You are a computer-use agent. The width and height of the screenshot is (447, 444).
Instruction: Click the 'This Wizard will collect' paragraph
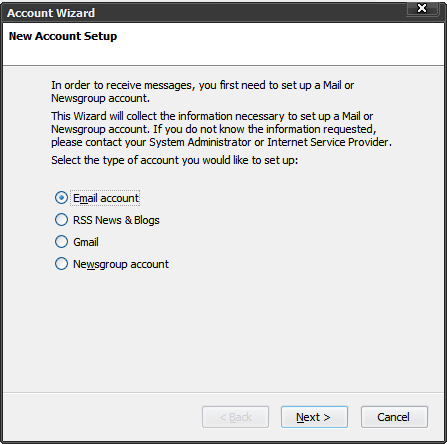221,129
